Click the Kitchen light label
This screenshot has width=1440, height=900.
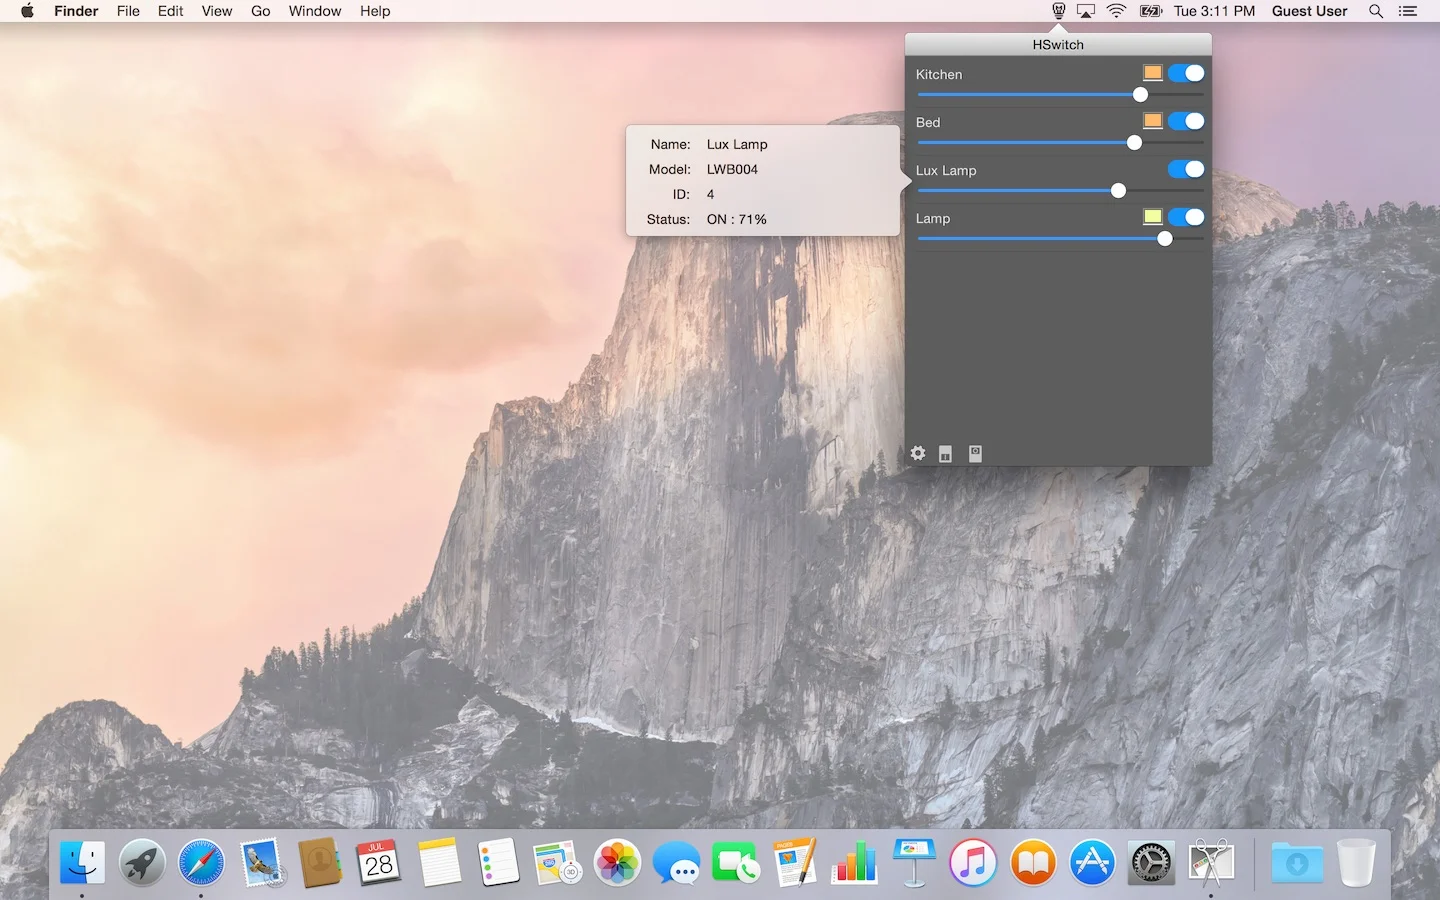pos(939,74)
